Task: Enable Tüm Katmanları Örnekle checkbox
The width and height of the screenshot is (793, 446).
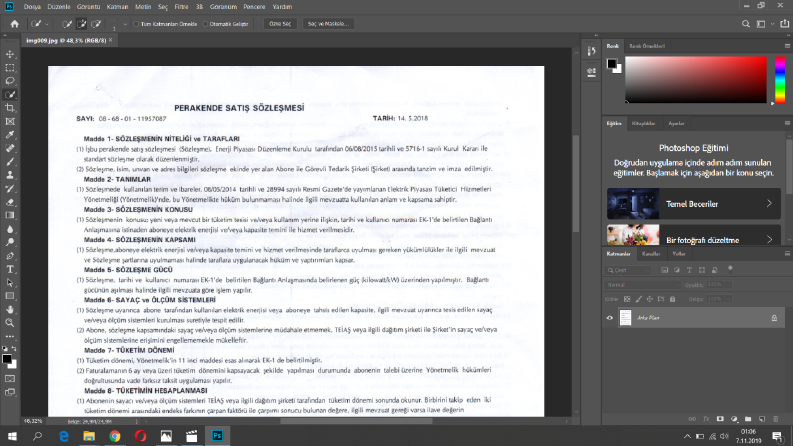Action: 136,24
